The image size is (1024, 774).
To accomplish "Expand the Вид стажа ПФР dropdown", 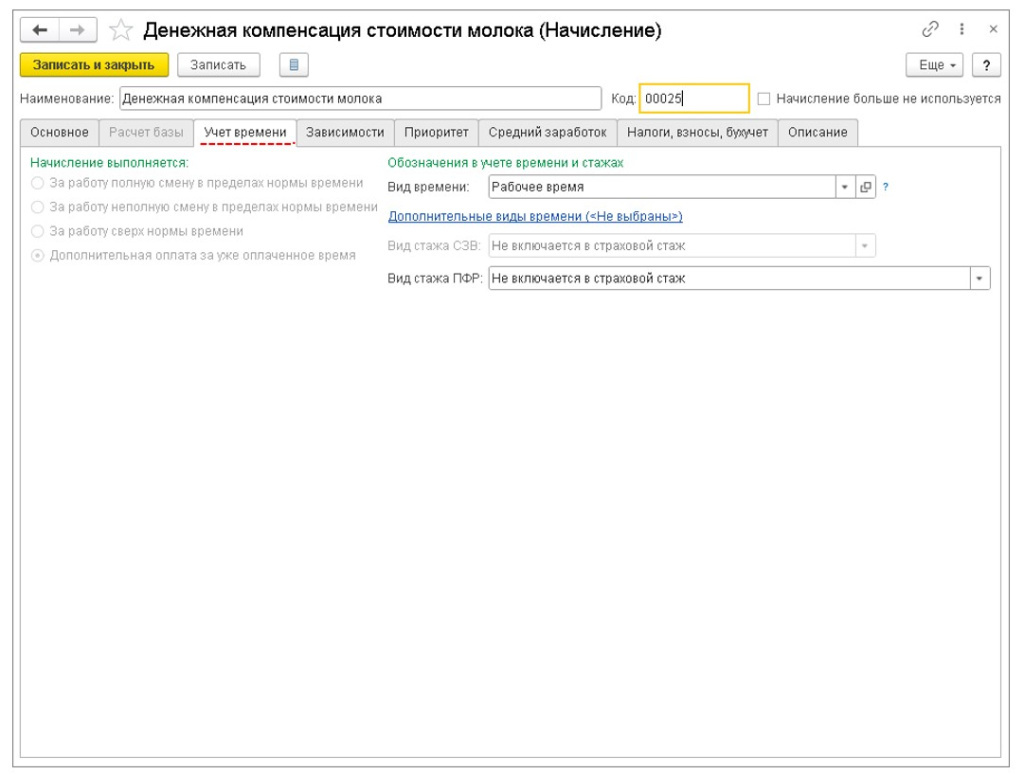I will coord(979,279).
